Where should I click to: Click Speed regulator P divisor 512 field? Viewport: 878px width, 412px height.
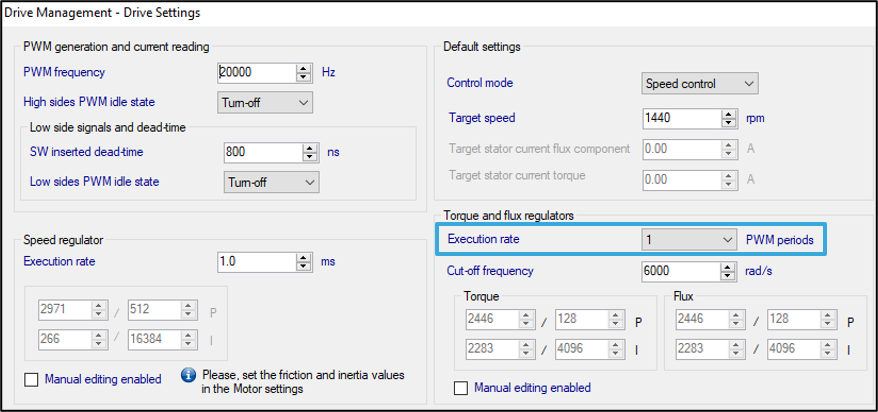(155, 309)
